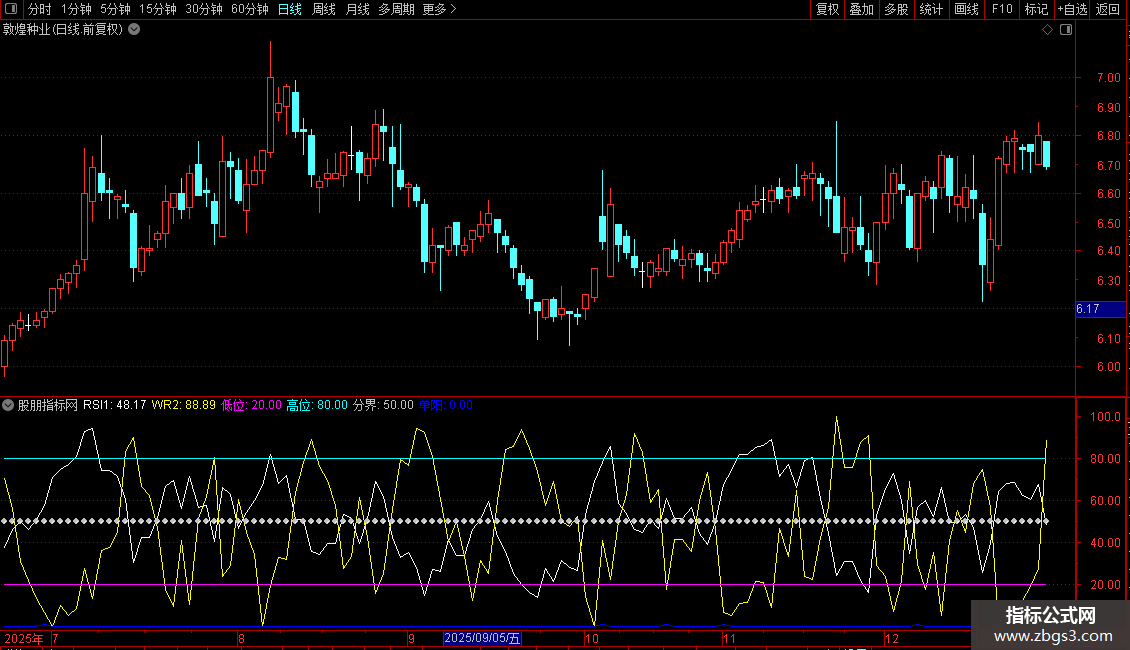This screenshot has width=1130, height=650.
Task: Switch to the 分时 chart tab
Action: point(39,9)
